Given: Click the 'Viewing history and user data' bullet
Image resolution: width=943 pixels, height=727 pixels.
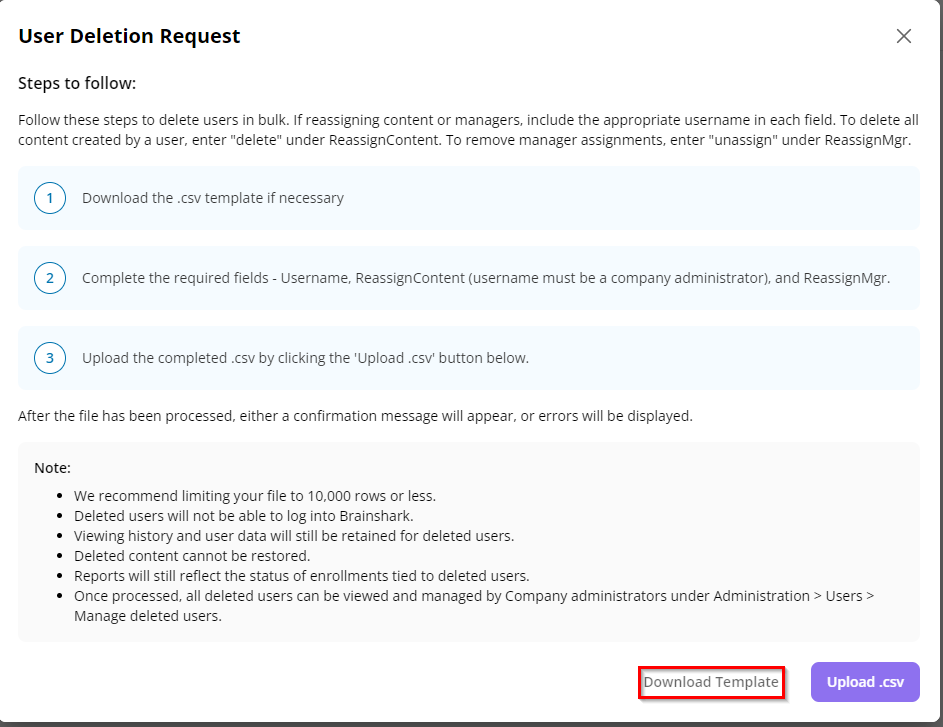Looking at the screenshot, I should tap(293, 536).
